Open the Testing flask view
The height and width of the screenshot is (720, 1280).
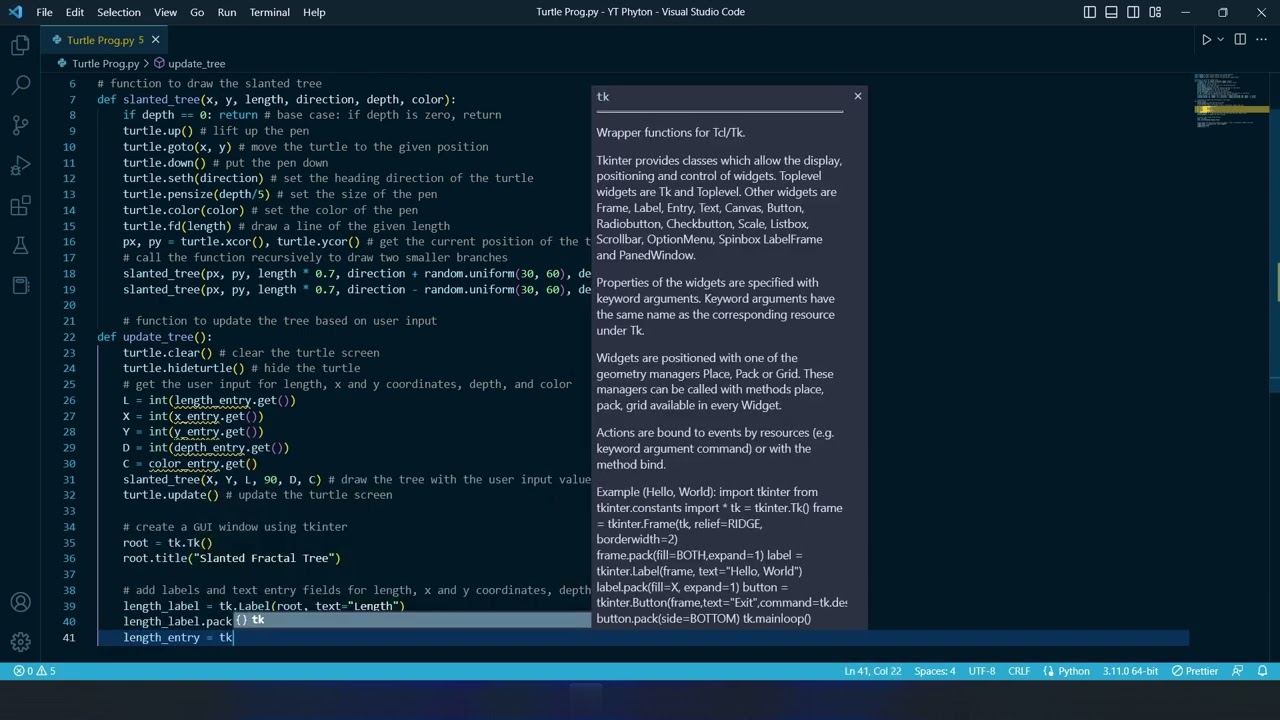coord(20,246)
